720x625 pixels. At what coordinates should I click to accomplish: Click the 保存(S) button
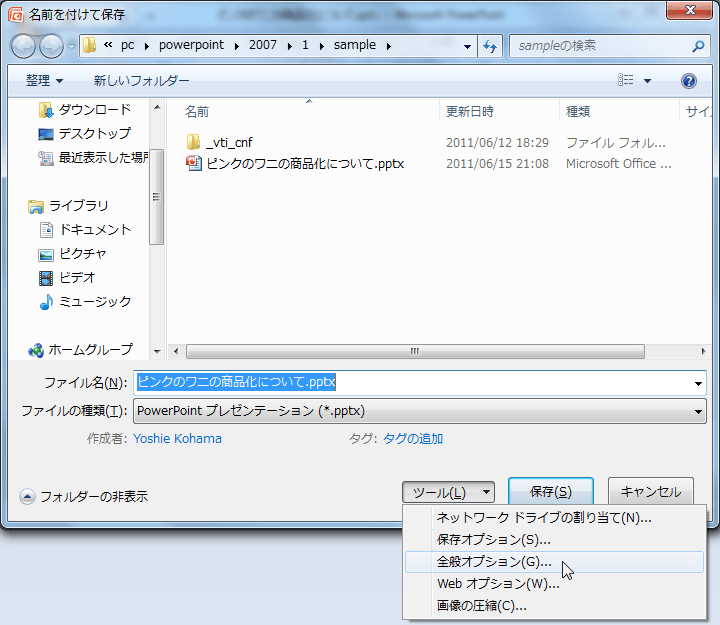pyautogui.click(x=551, y=492)
